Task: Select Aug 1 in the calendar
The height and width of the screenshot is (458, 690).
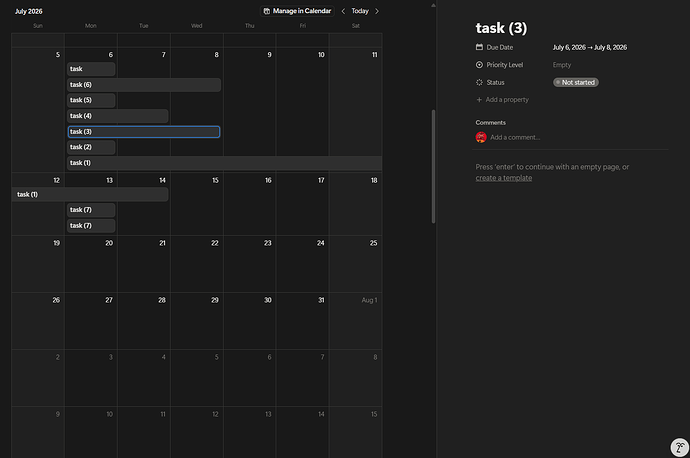Action: point(369,300)
